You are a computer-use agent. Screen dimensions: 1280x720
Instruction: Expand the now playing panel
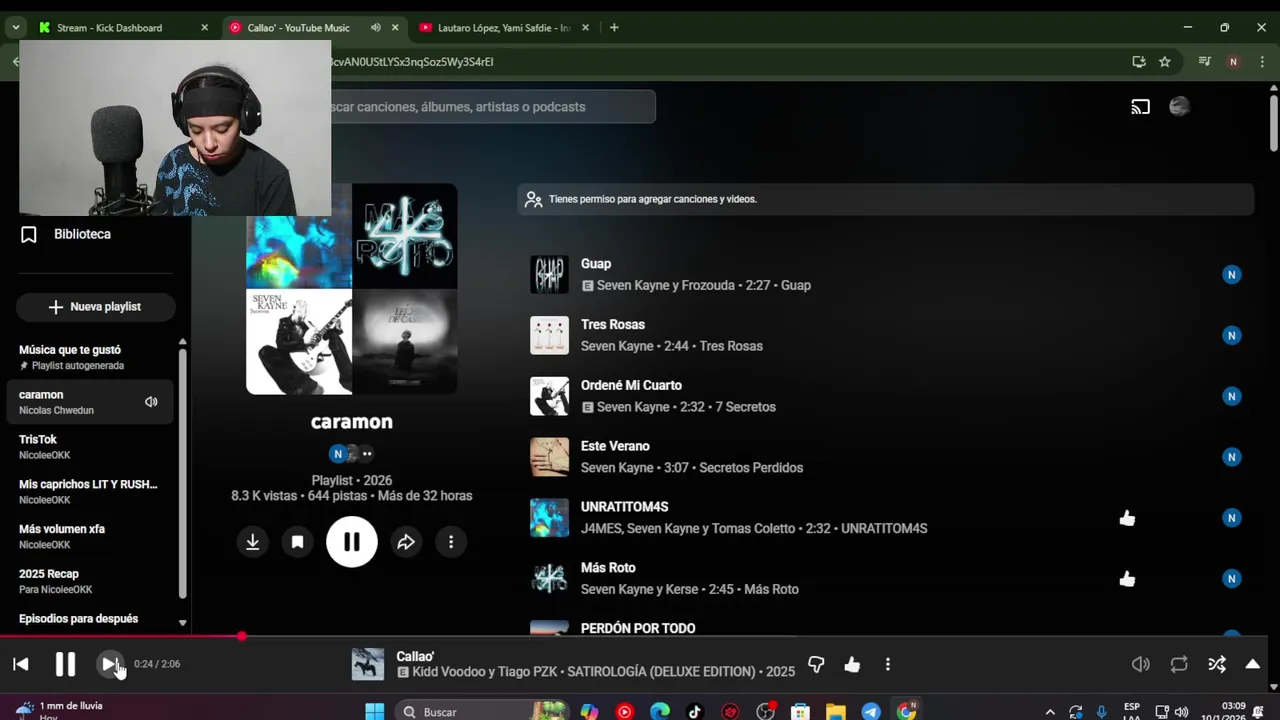point(1252,664)
